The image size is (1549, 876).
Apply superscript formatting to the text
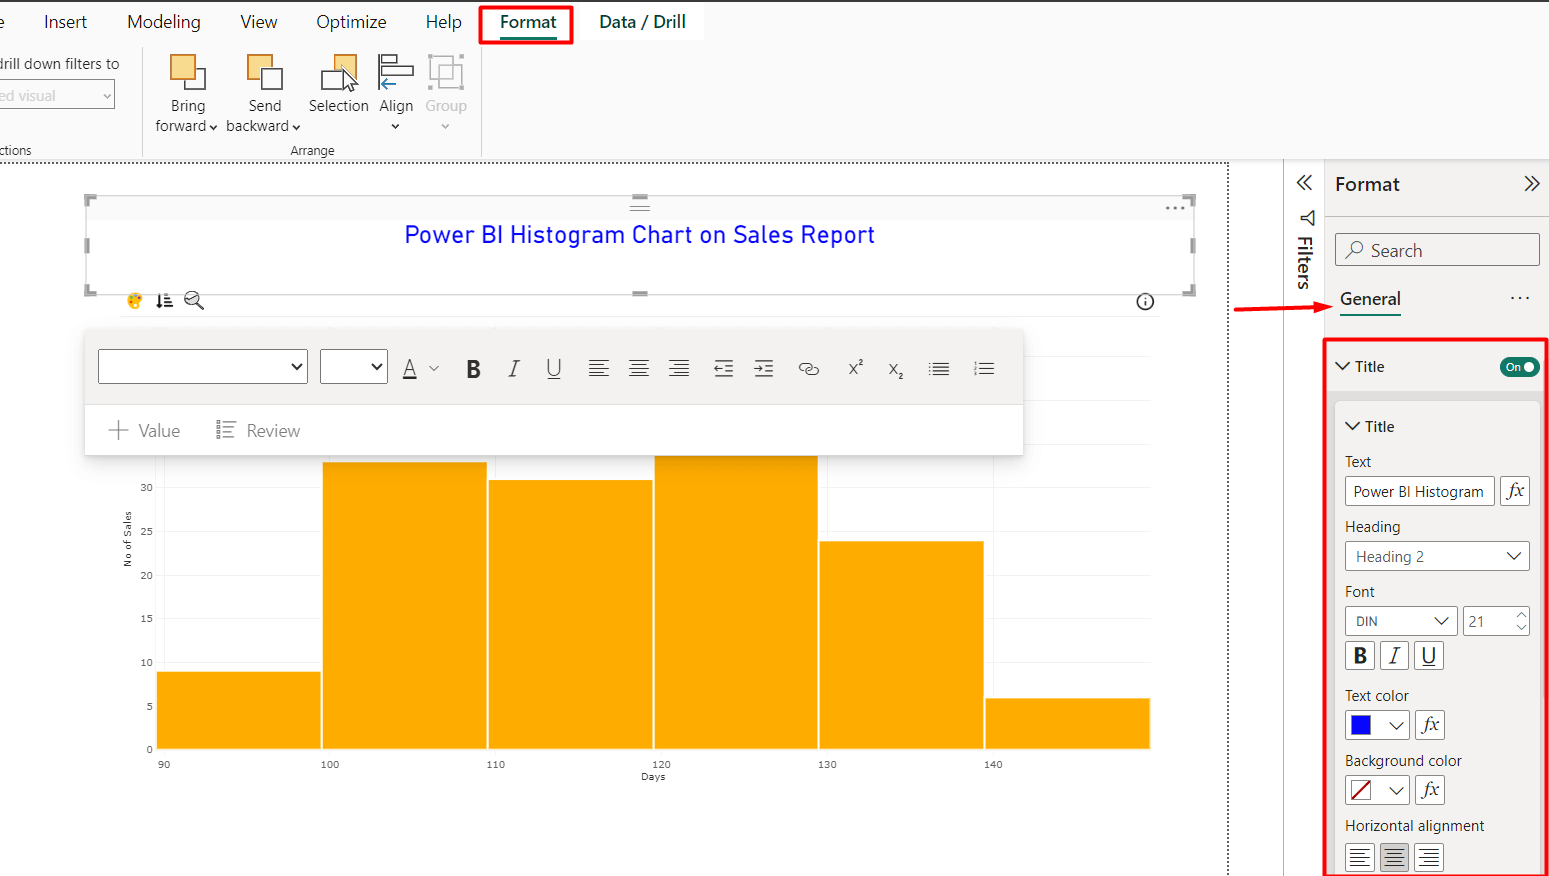point(854,368)
